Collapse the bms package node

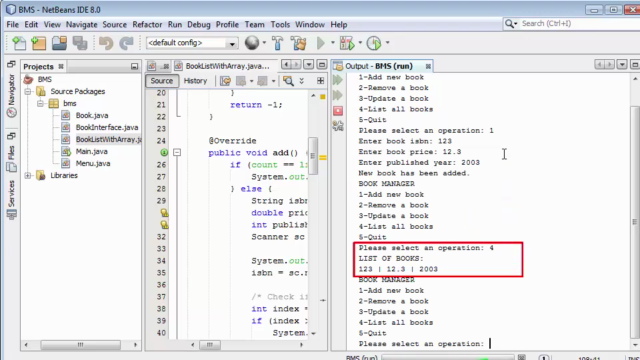point(40,103)
